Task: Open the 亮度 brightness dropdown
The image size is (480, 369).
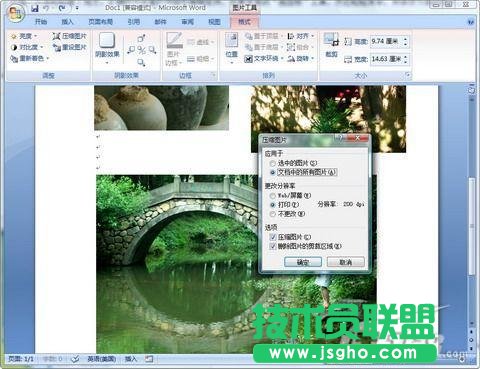Action: pos(24,36)
